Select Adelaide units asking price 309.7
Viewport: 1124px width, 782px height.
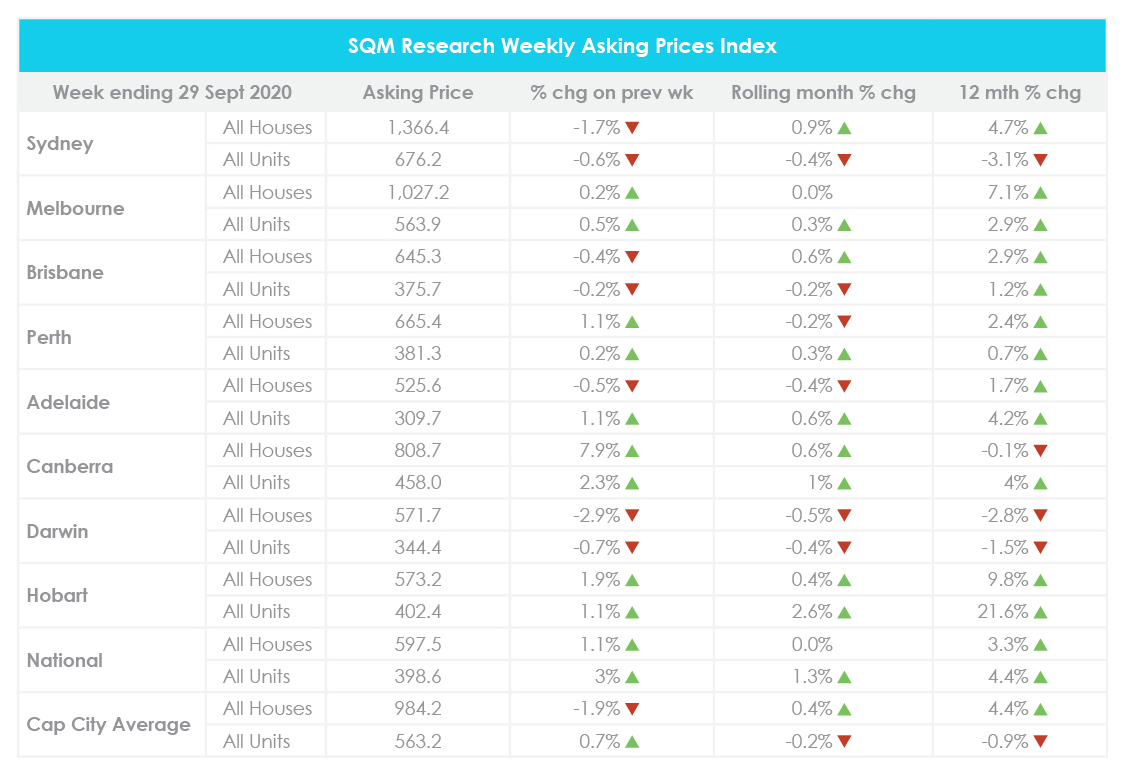pos(418,419)
